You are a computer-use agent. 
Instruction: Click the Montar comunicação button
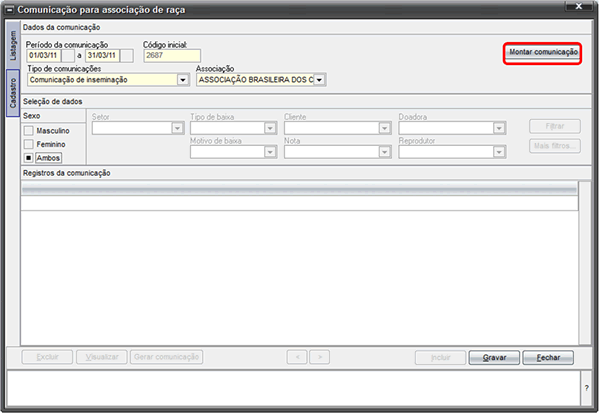click(x=543, y=52)
